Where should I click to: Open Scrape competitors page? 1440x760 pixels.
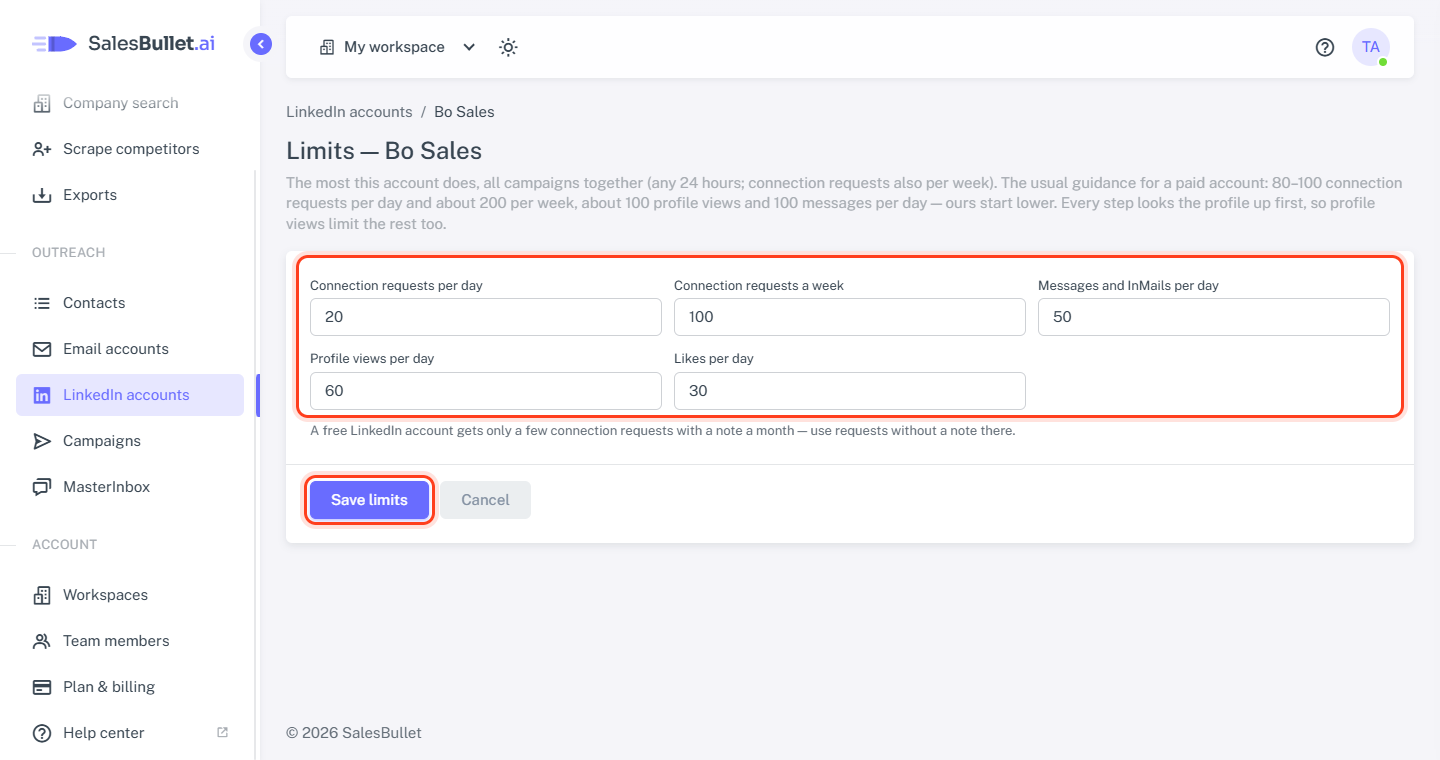click(130, 149)
